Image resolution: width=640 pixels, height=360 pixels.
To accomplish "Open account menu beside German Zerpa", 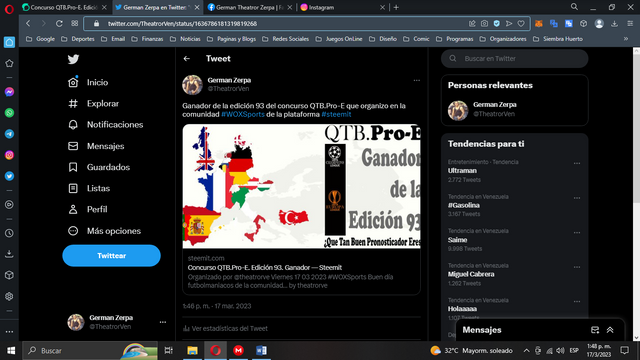I will [163, 322].
